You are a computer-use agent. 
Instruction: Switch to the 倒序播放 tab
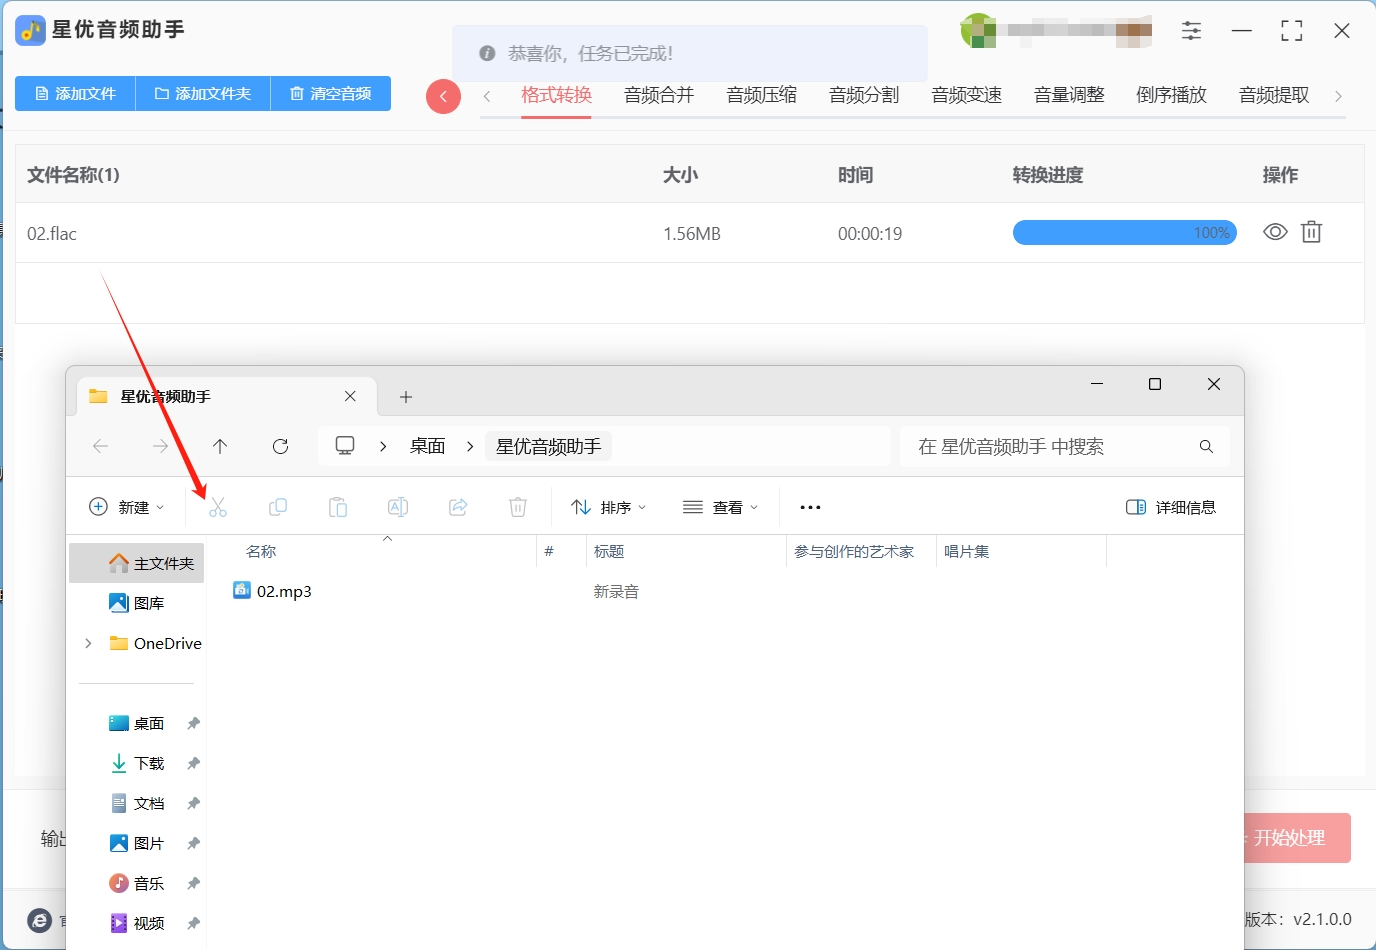click(1172, 95)
